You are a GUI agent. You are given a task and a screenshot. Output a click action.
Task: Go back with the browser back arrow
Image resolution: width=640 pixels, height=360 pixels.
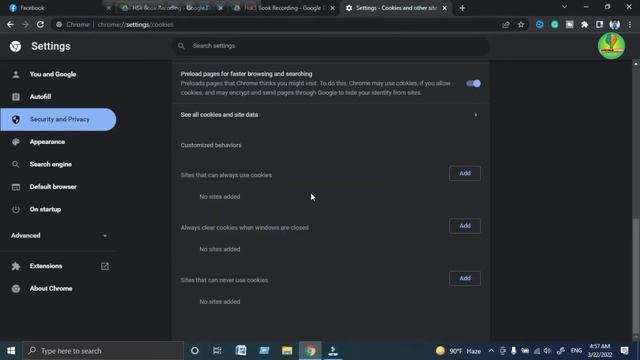tap(10, 24)
